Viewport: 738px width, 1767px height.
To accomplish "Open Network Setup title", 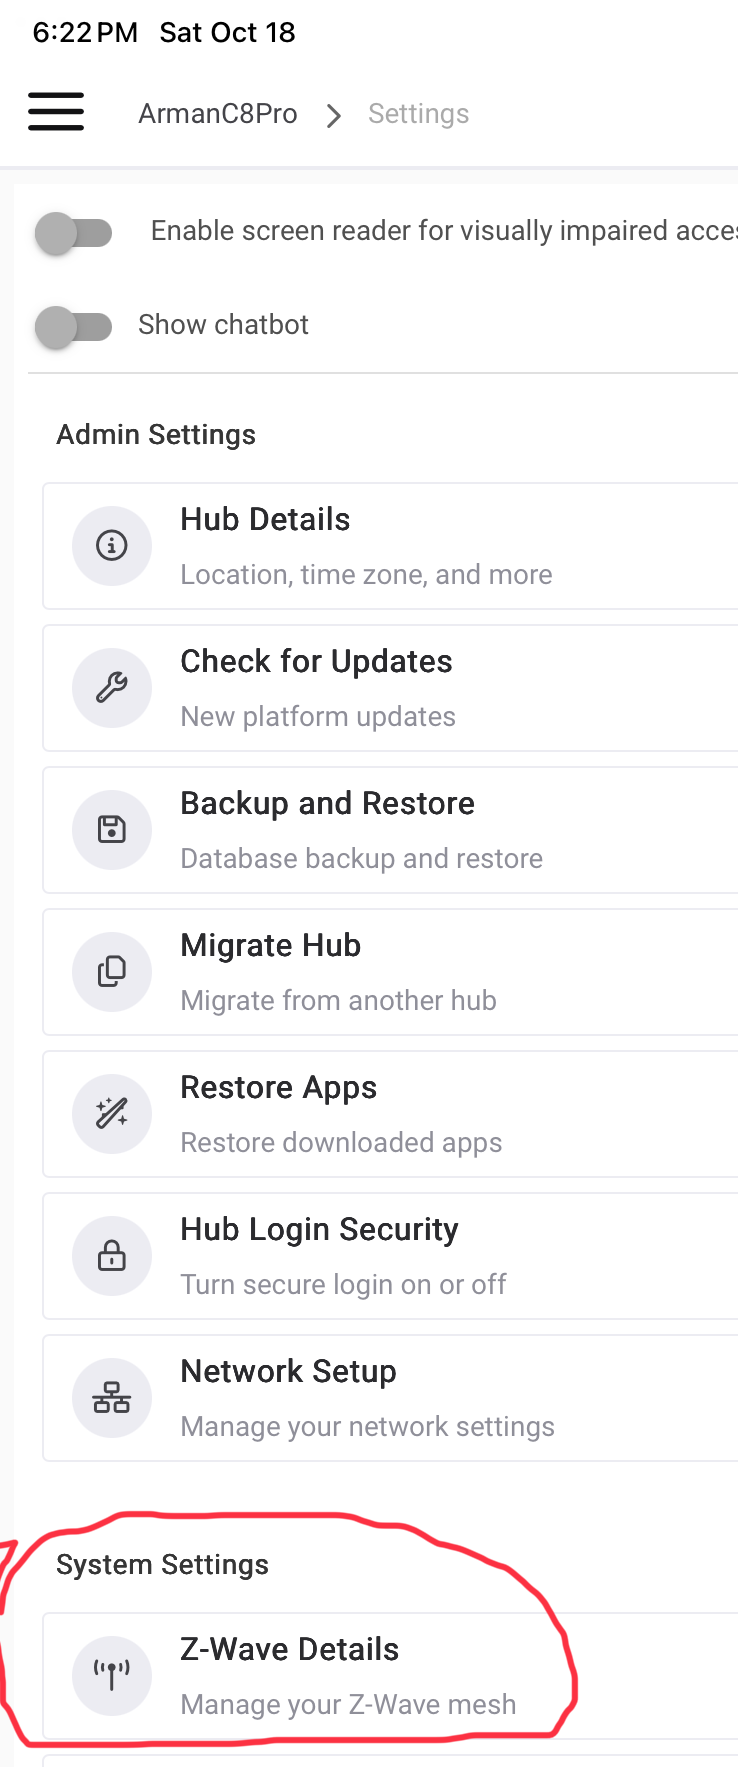I will pyautogui.click(x=288, y=1372).
